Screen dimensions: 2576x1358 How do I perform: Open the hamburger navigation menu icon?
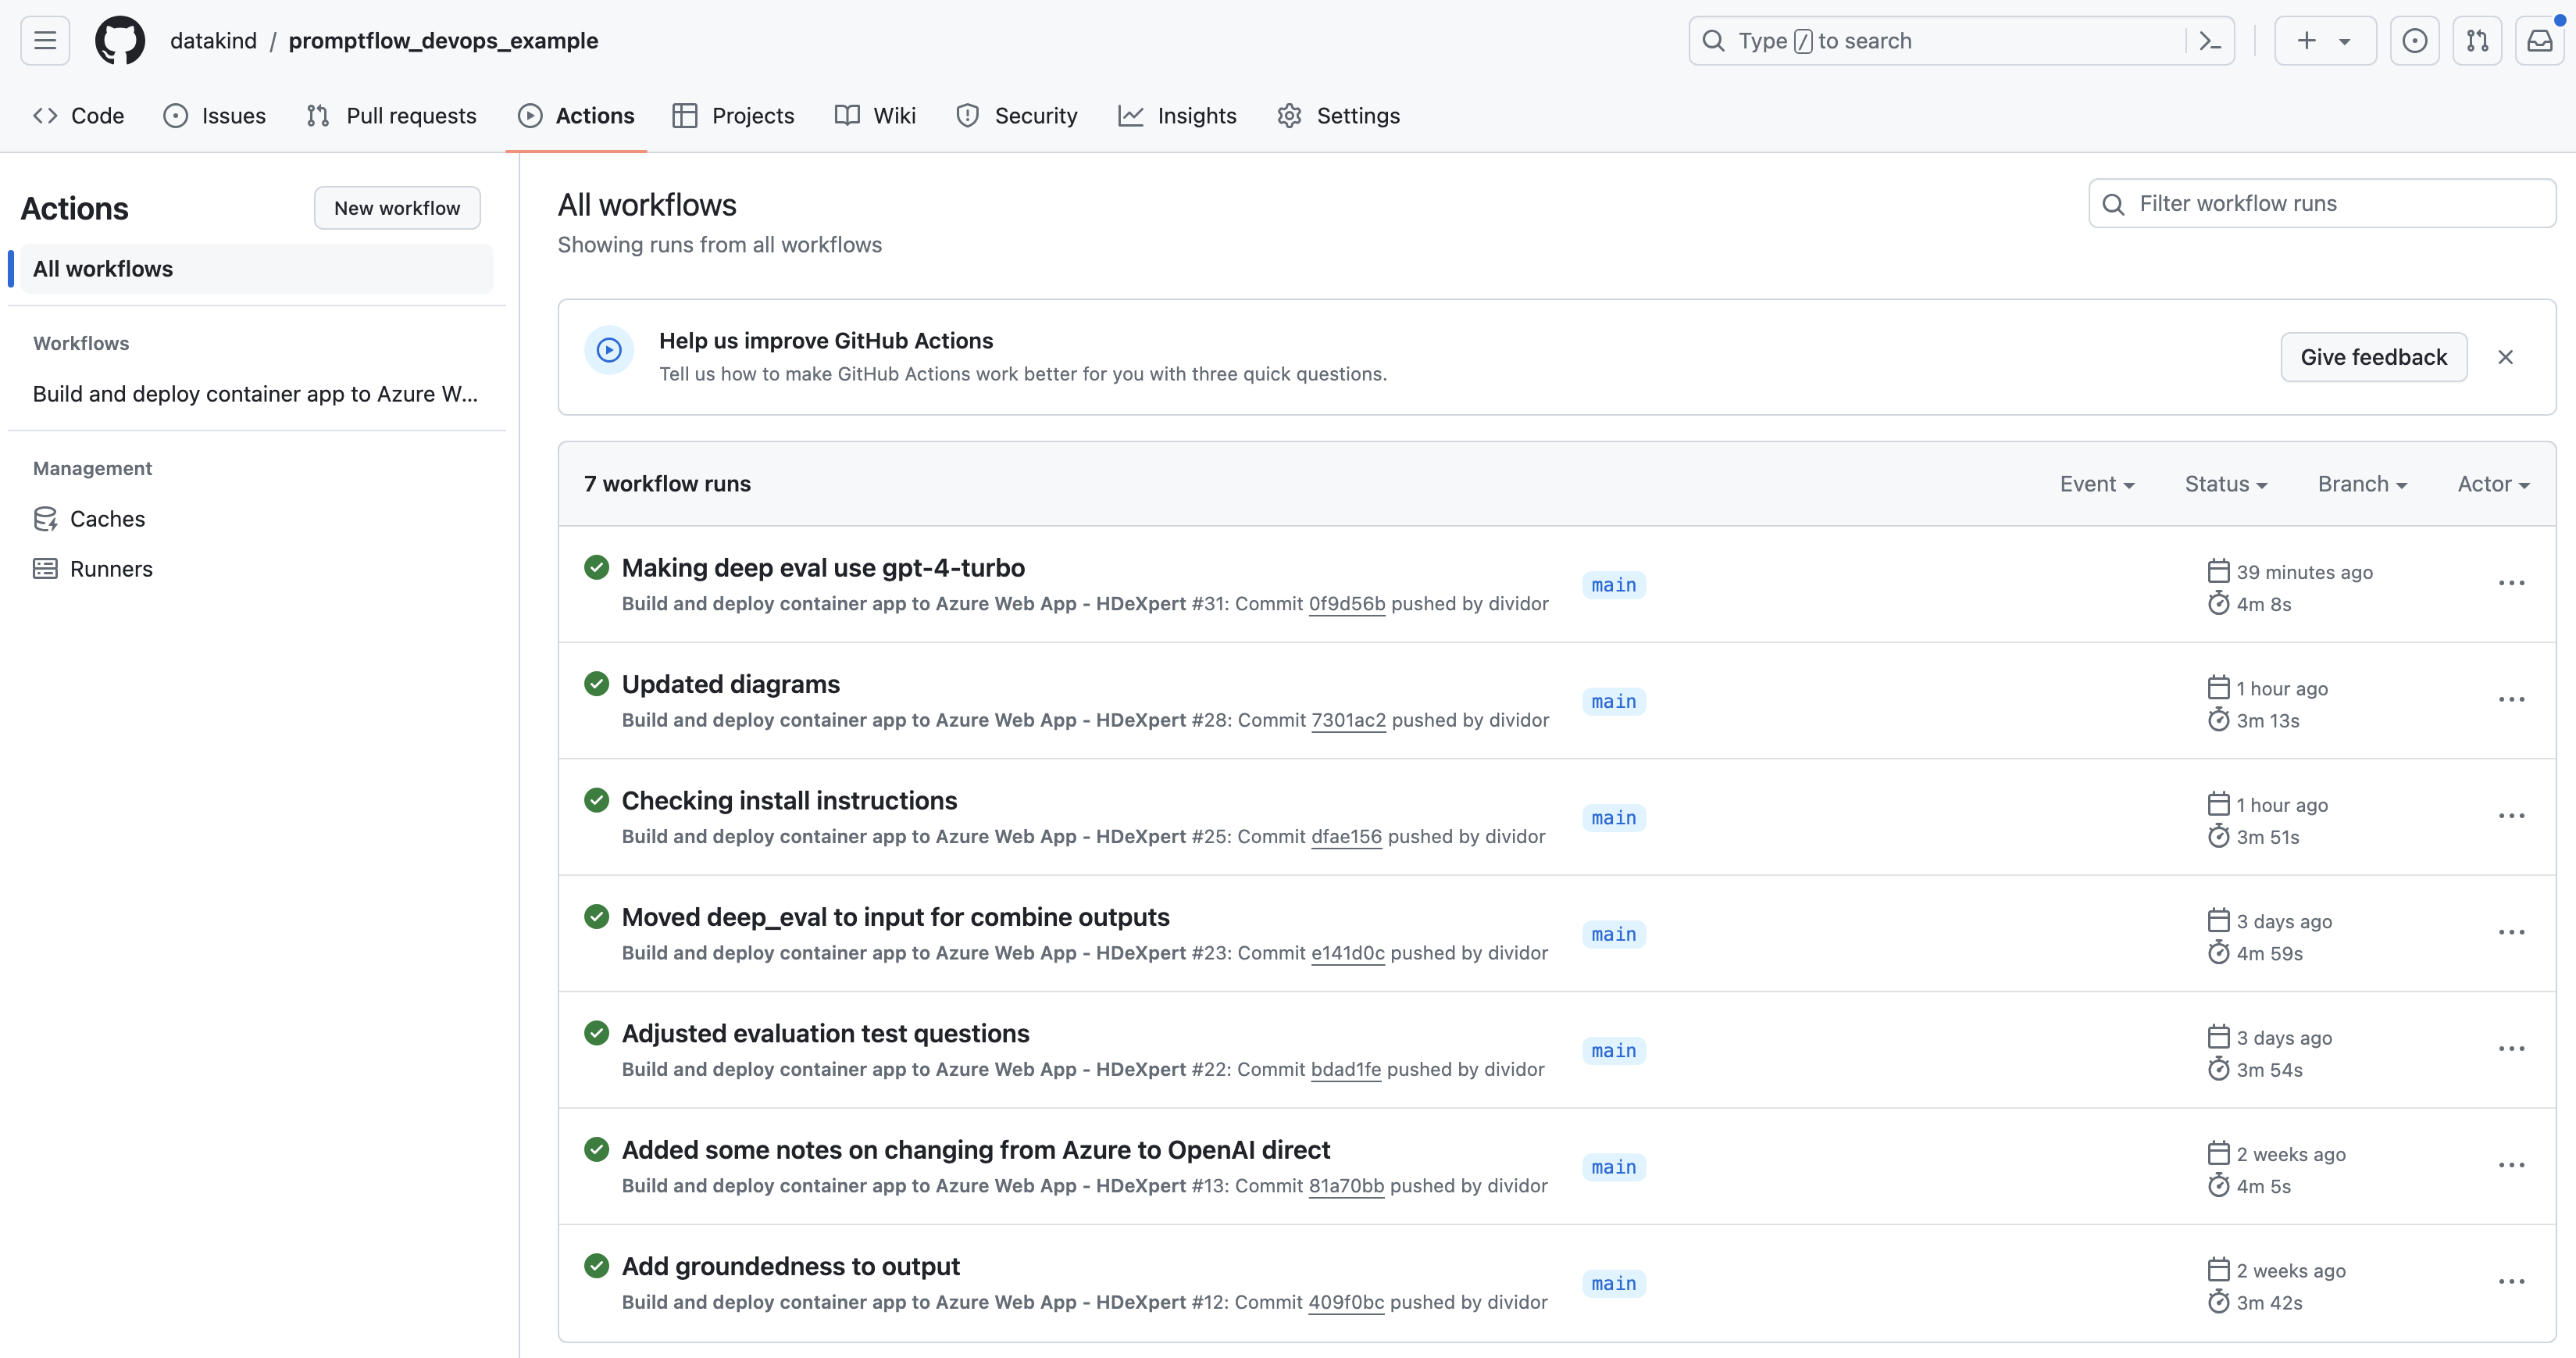45,41
